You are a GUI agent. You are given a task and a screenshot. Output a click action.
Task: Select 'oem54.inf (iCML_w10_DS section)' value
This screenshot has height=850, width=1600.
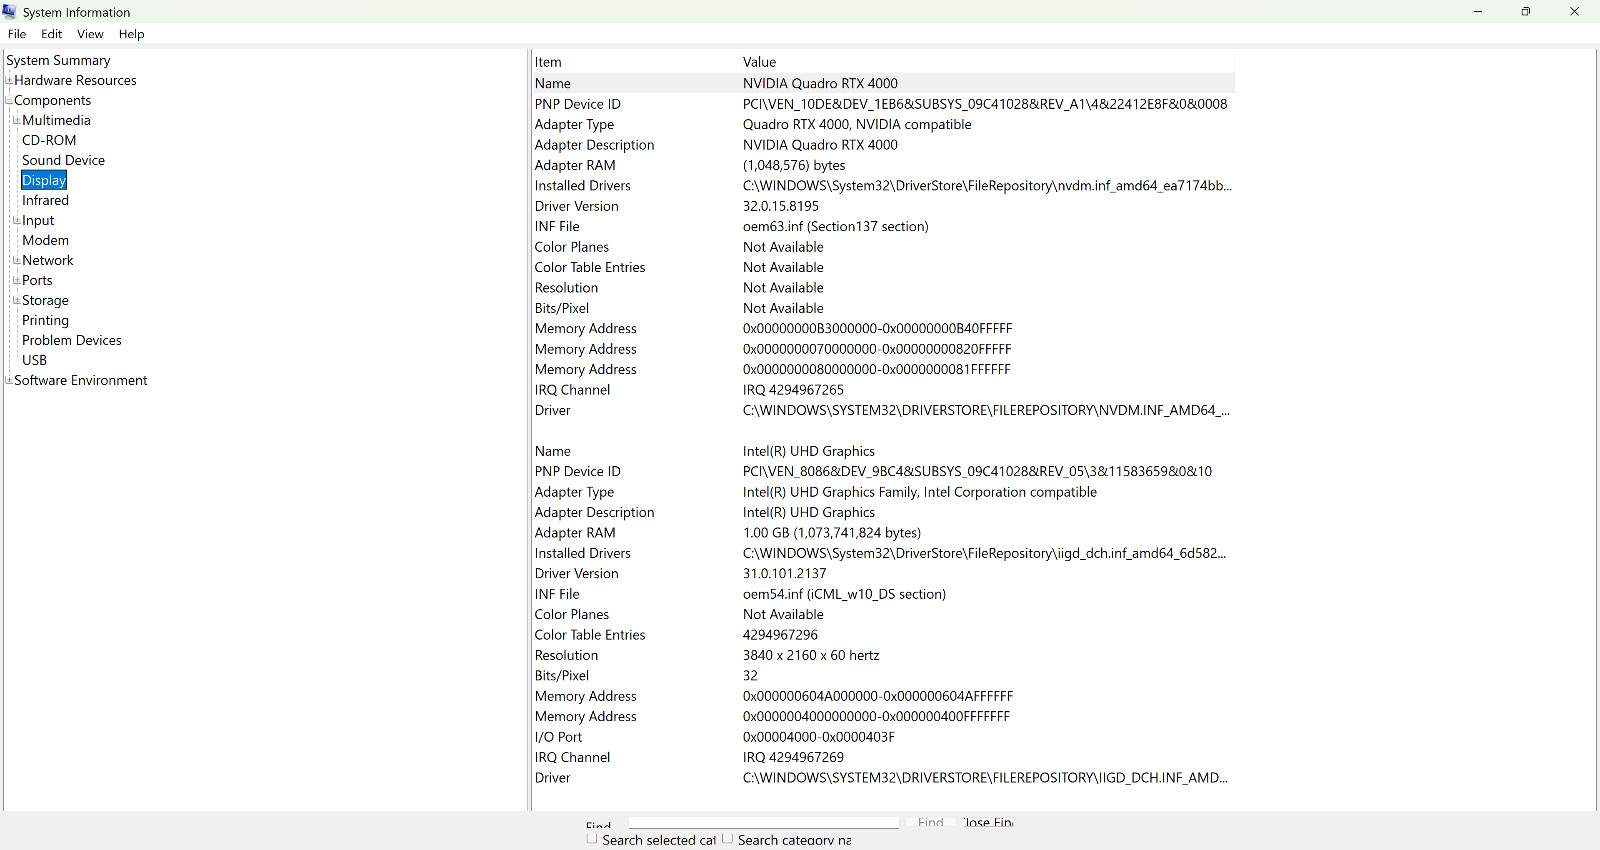(x=844, y=594)
